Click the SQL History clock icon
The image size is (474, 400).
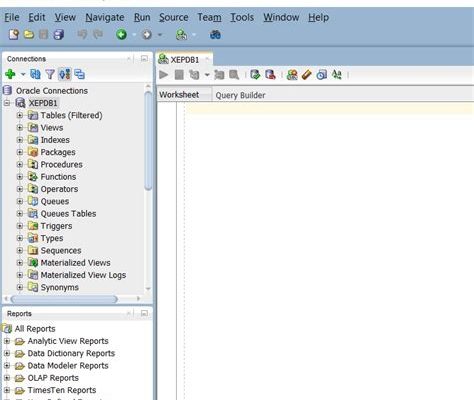(321, 75)
